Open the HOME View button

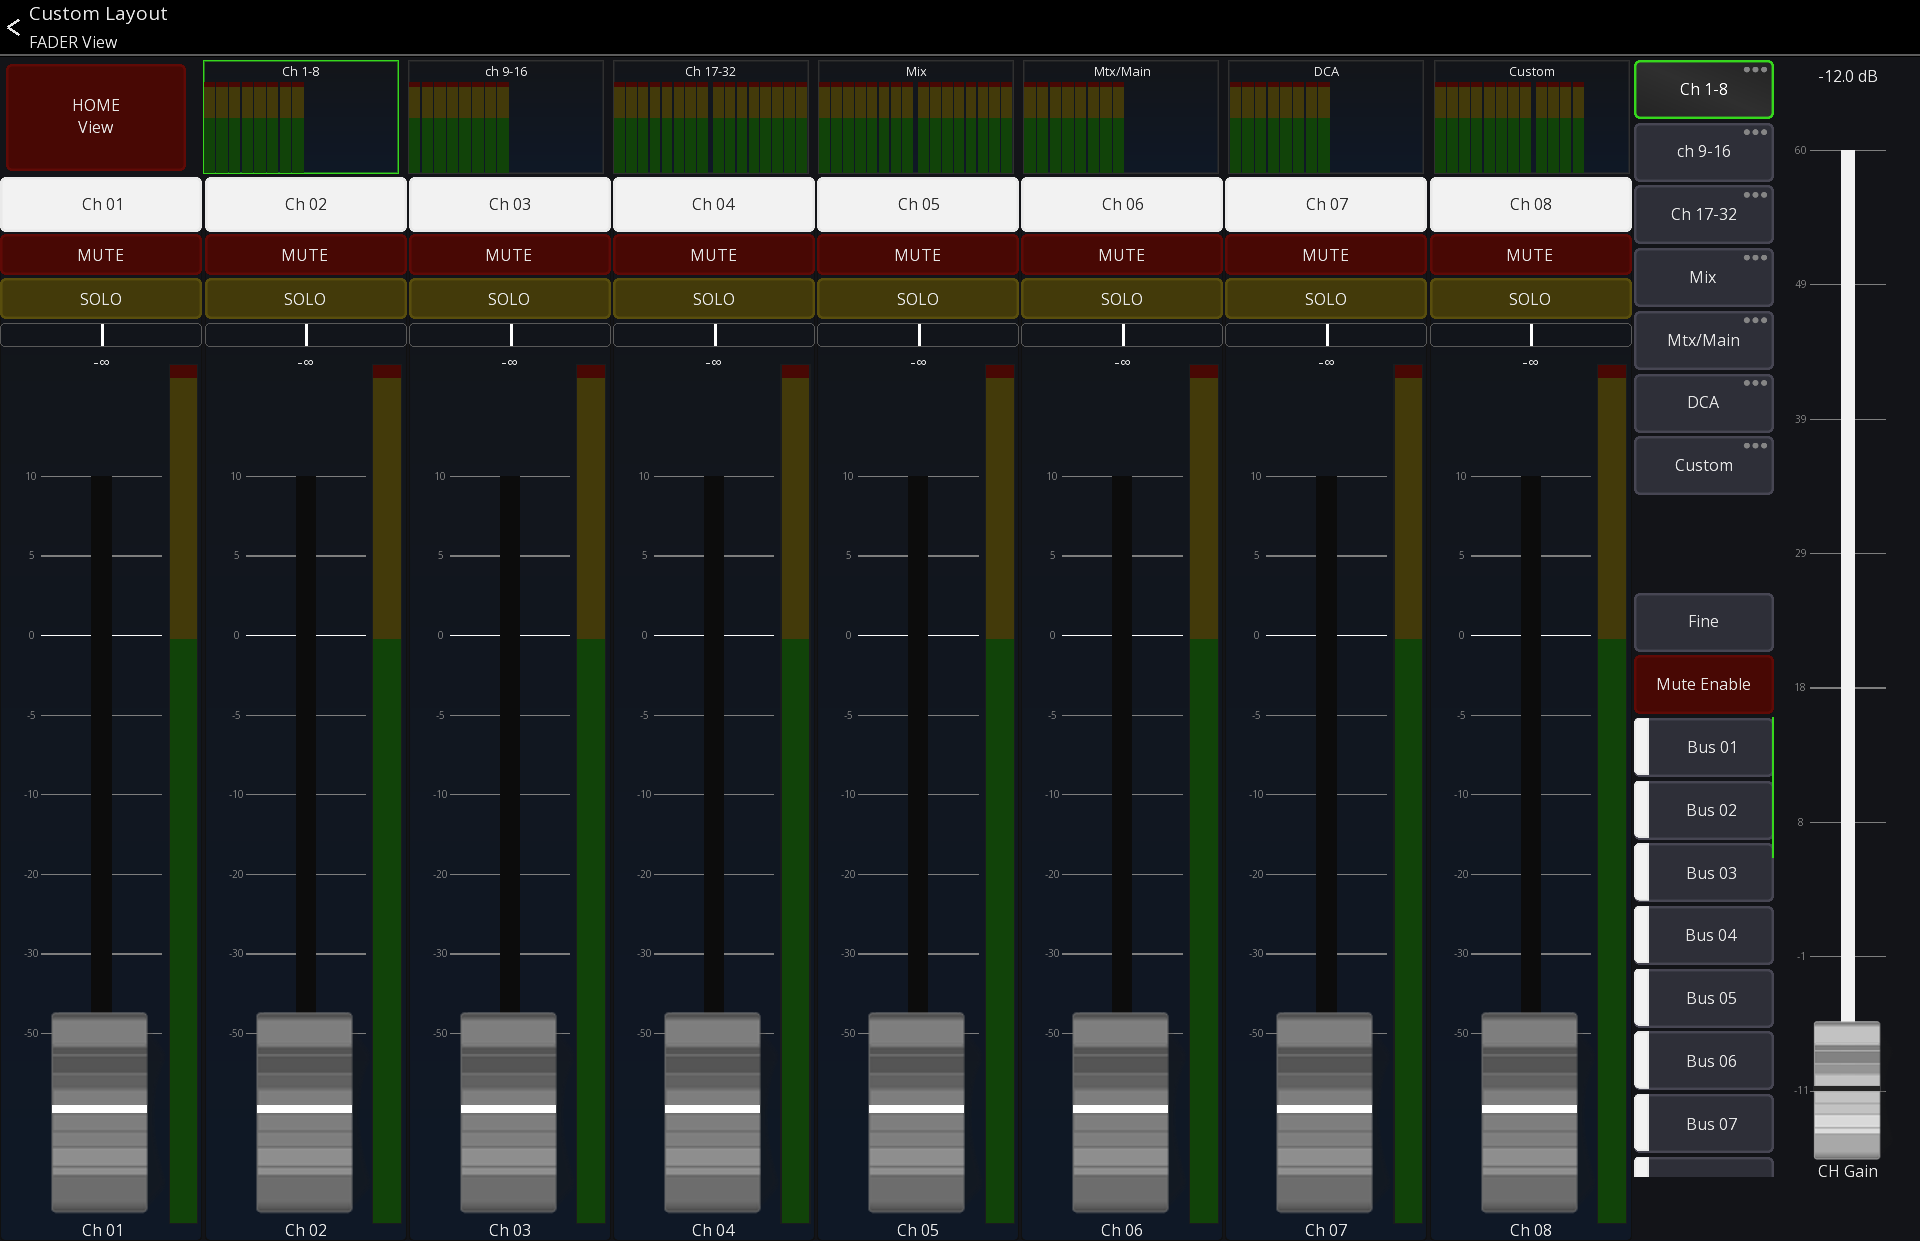(96, 117)
